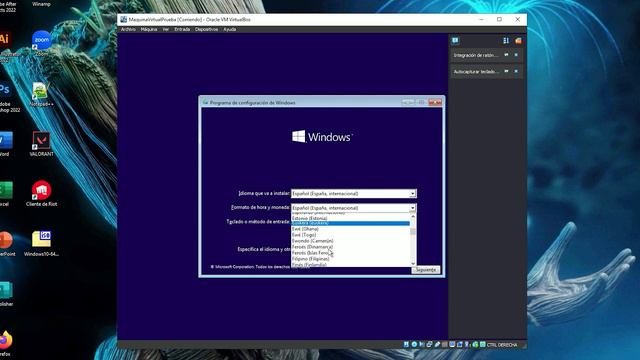This screenshot has width=640, height=360.
Task: Click the hard disk activity status icon
Action: [406, 344]
